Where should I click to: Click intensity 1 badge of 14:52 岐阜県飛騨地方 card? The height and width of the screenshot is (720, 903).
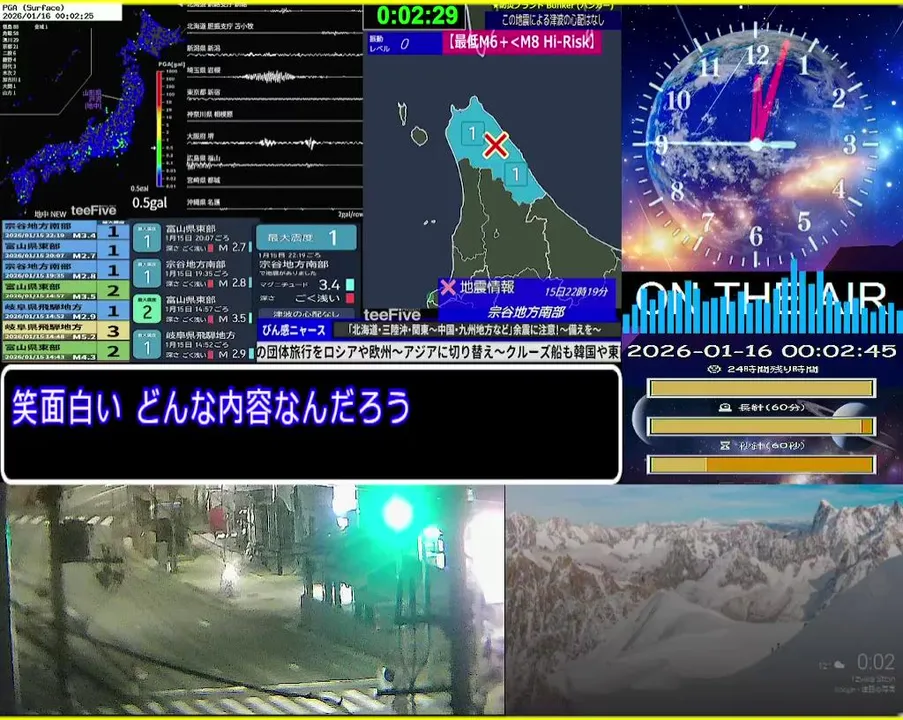(x=147, y=345)
